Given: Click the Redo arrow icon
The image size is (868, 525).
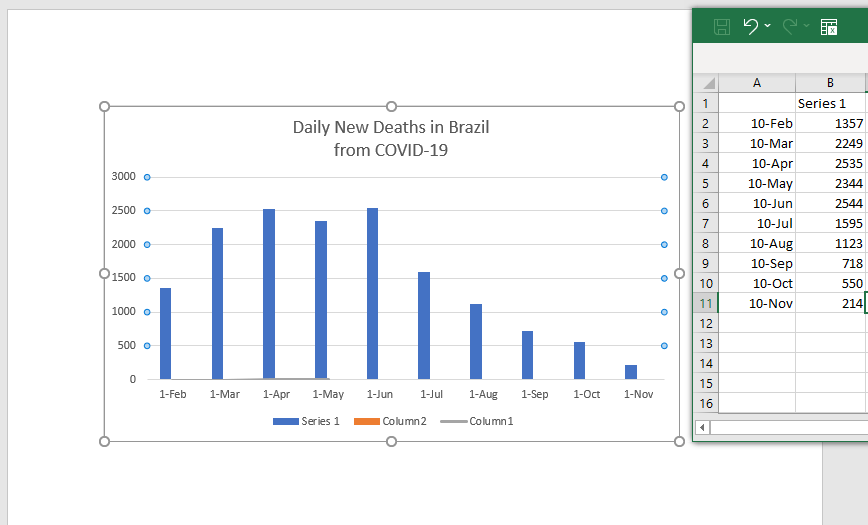Looking at the screenshot, I should point(790,26).
